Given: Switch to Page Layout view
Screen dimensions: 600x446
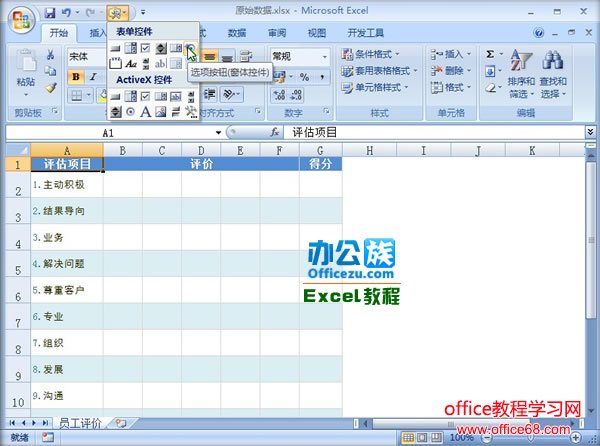Looking at the screenshot, I should tap(422, 437).
